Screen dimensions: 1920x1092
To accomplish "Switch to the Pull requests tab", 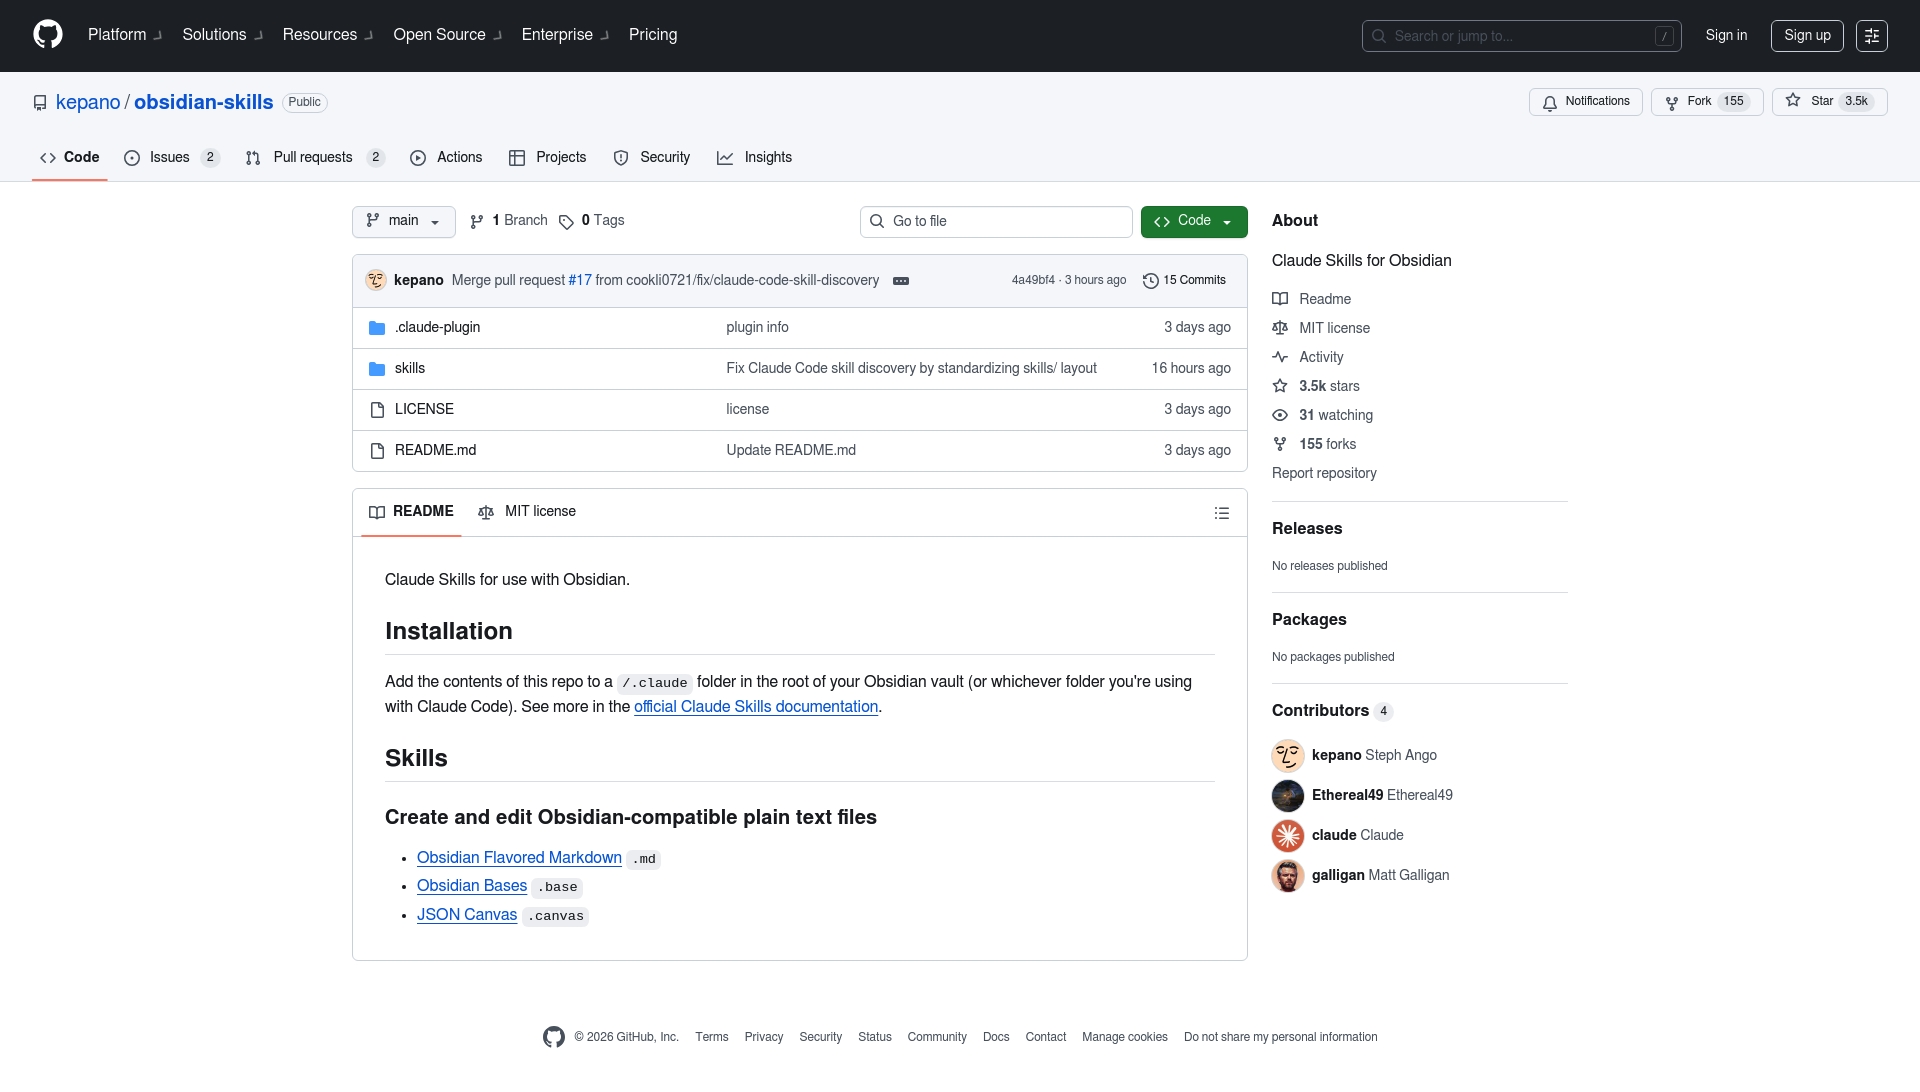I will click(315, 158).
